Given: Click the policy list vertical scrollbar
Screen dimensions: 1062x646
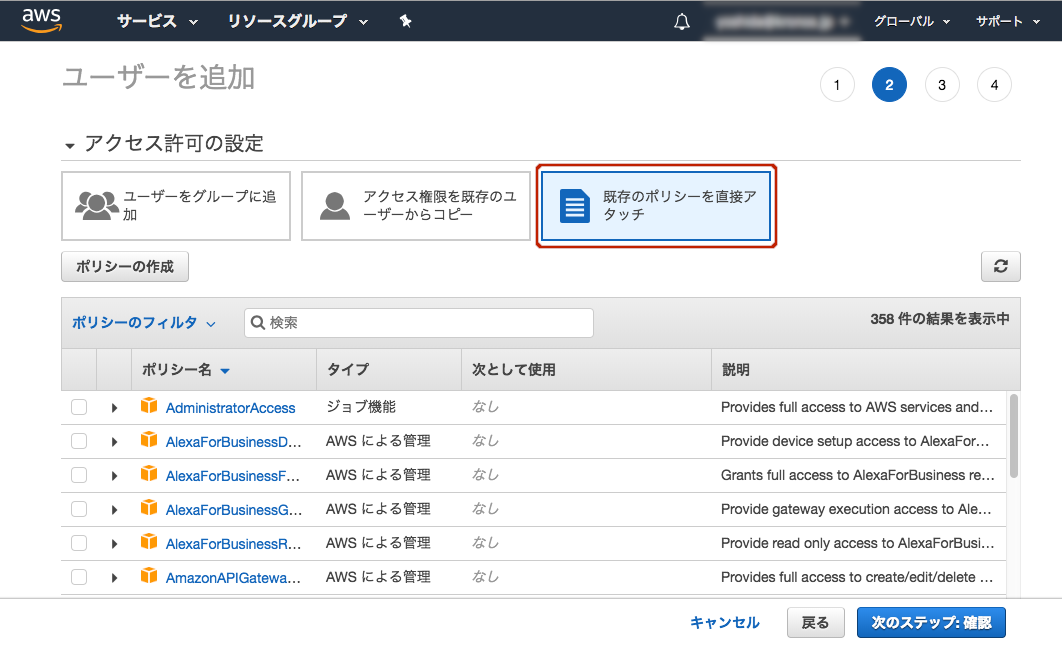Looking at the screenshot, I should (1013, 436).
